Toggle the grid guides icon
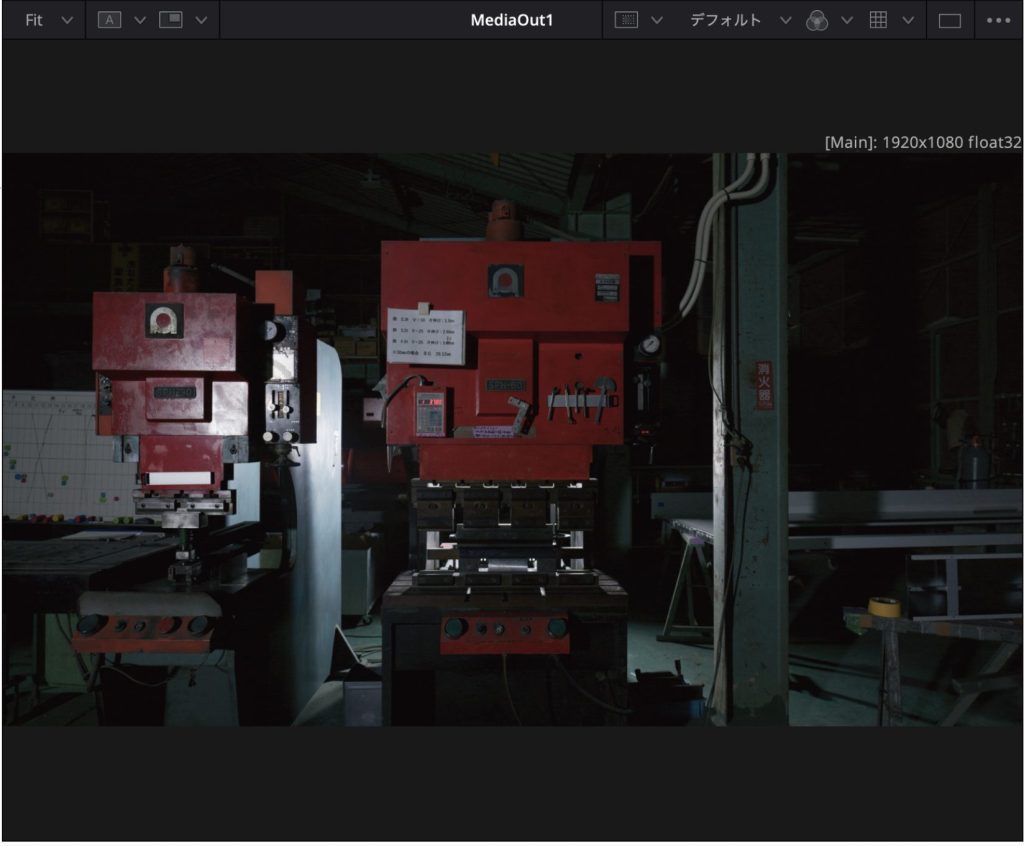 [x=878, y=20]
